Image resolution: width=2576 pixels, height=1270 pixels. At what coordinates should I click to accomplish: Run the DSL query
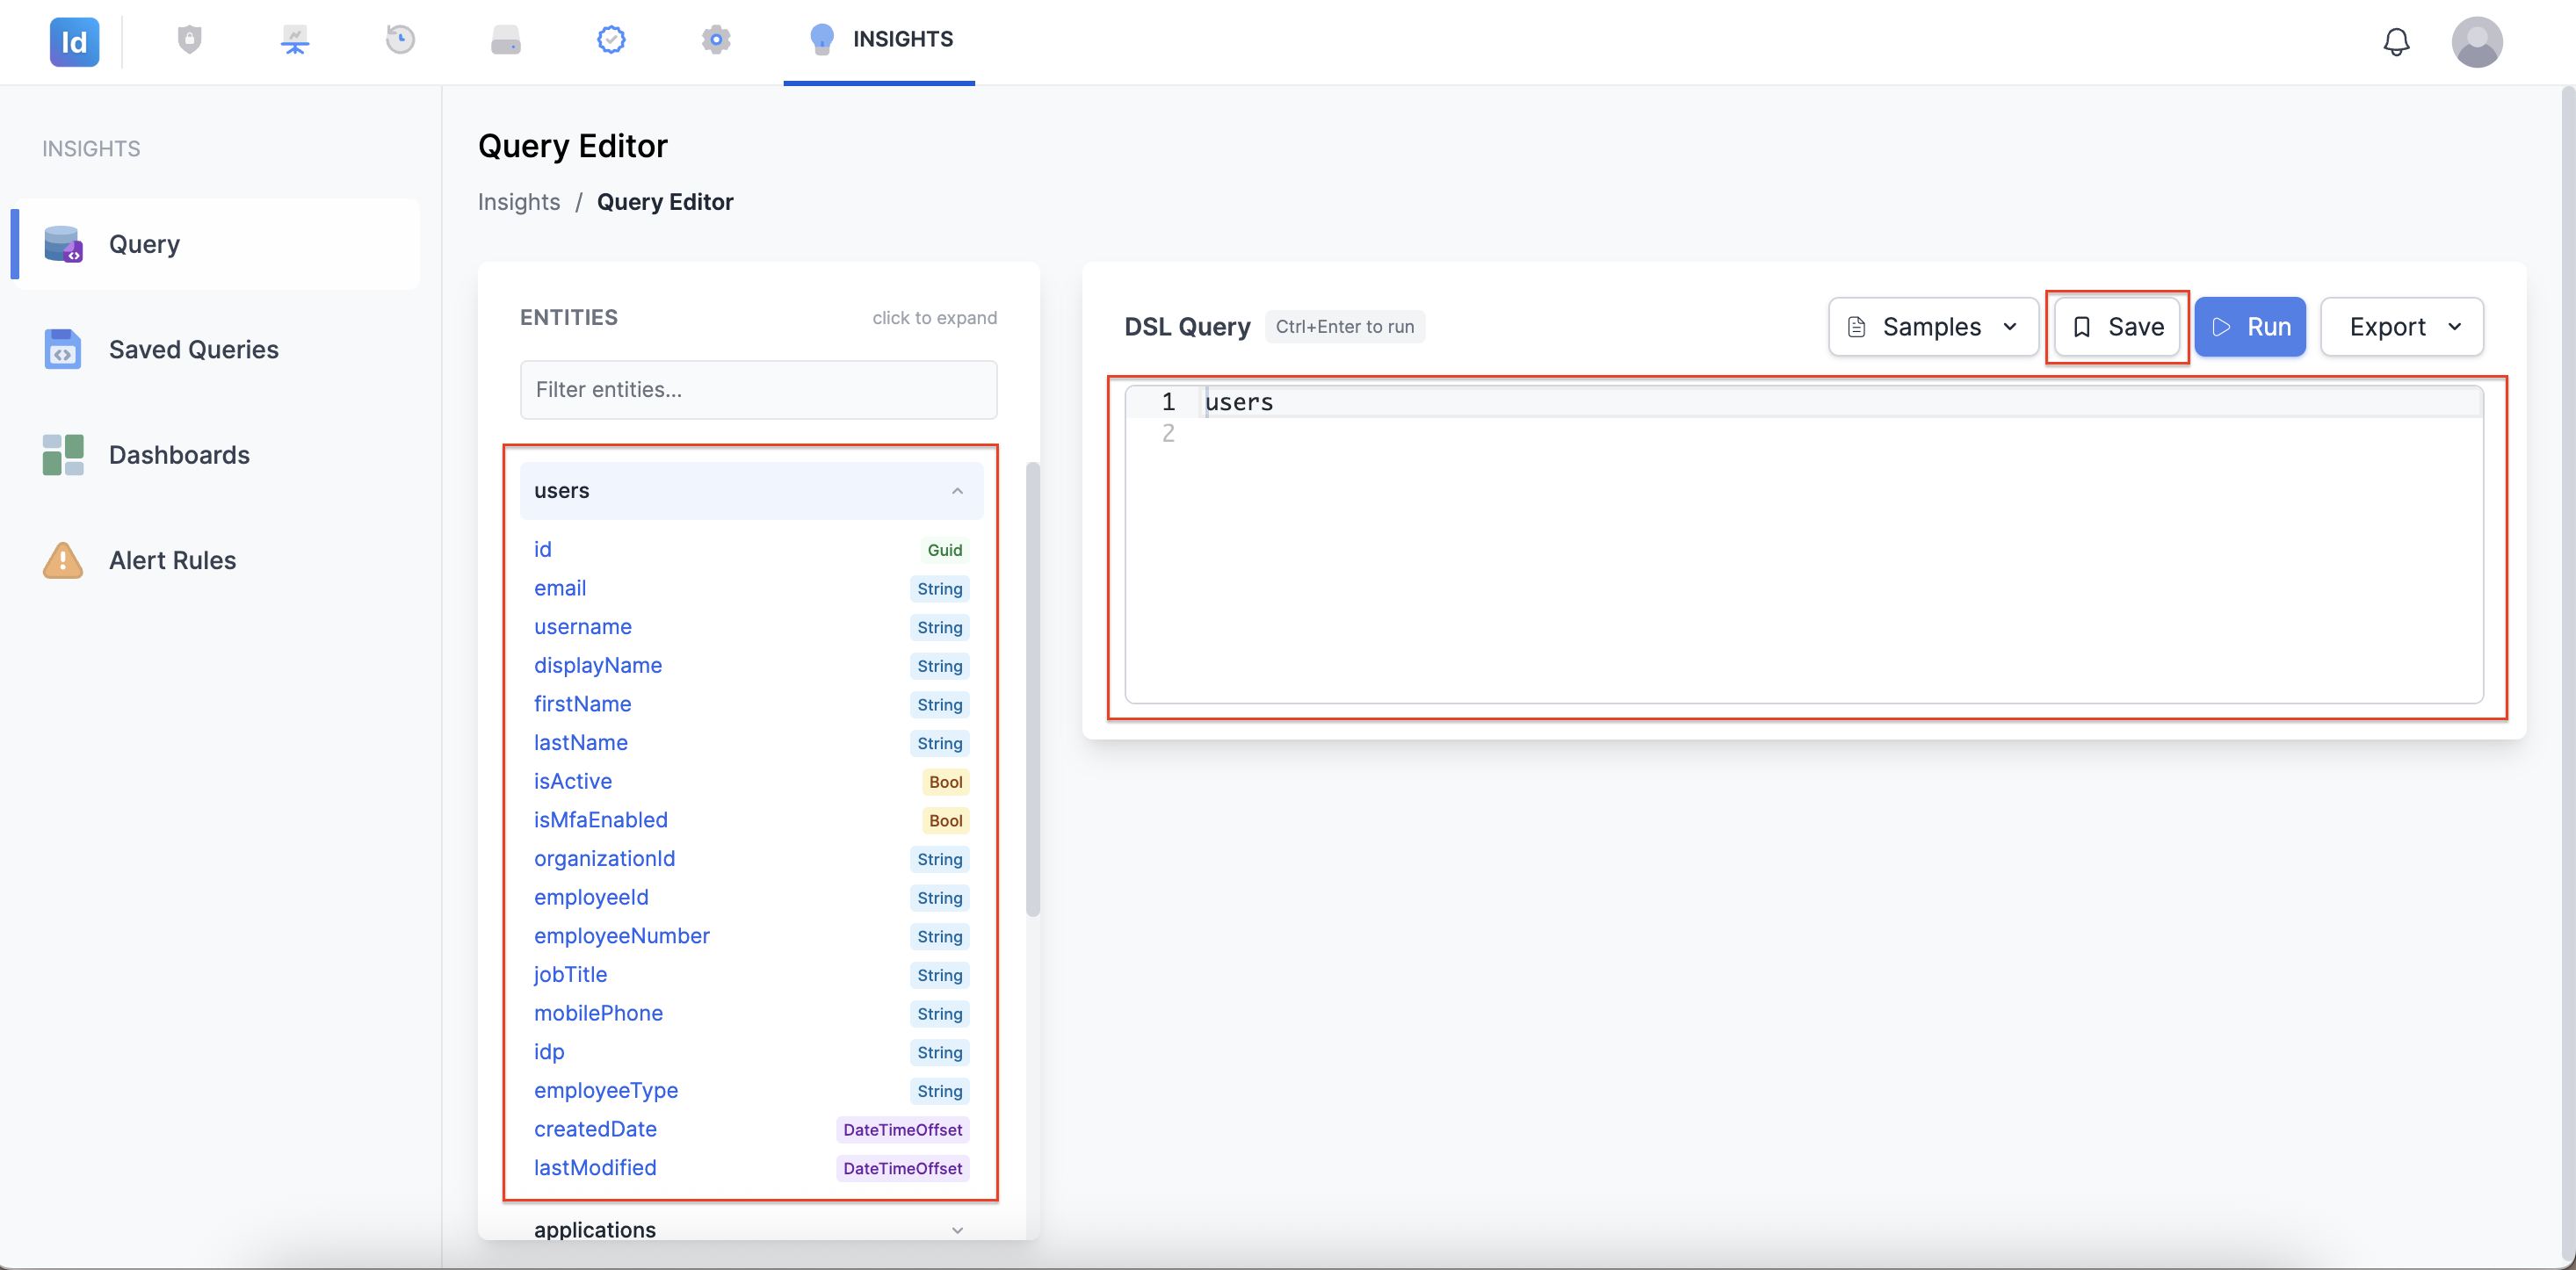pyautogui.click(x=2250, y=326)
